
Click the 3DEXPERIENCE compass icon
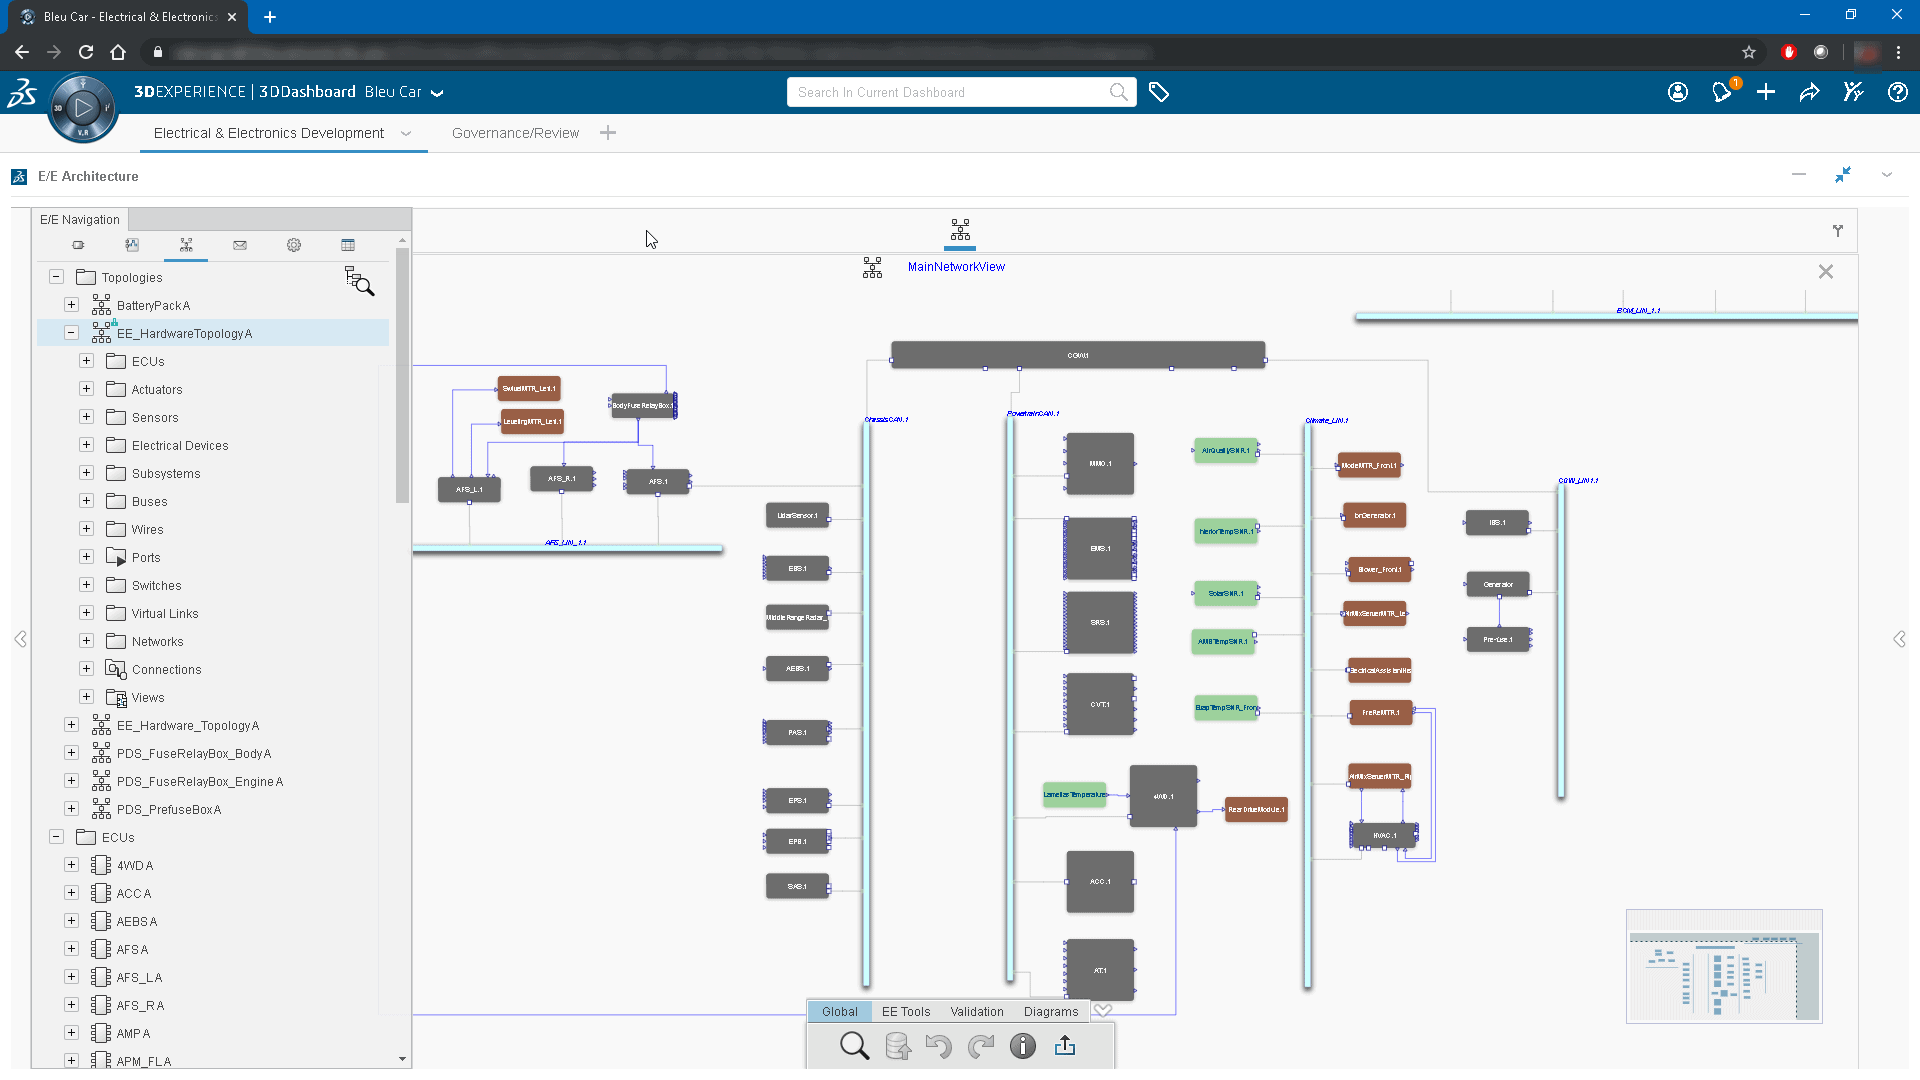(x=83, y=108)
